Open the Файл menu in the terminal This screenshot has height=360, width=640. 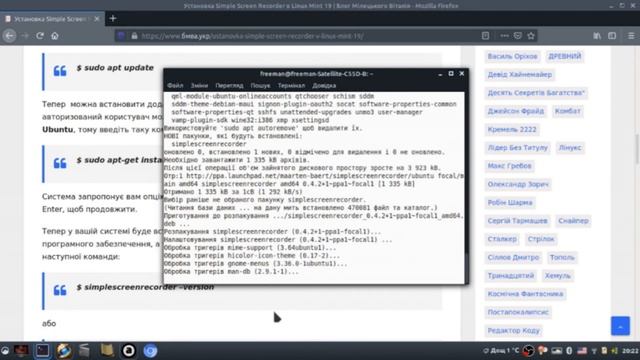point(175,86)
